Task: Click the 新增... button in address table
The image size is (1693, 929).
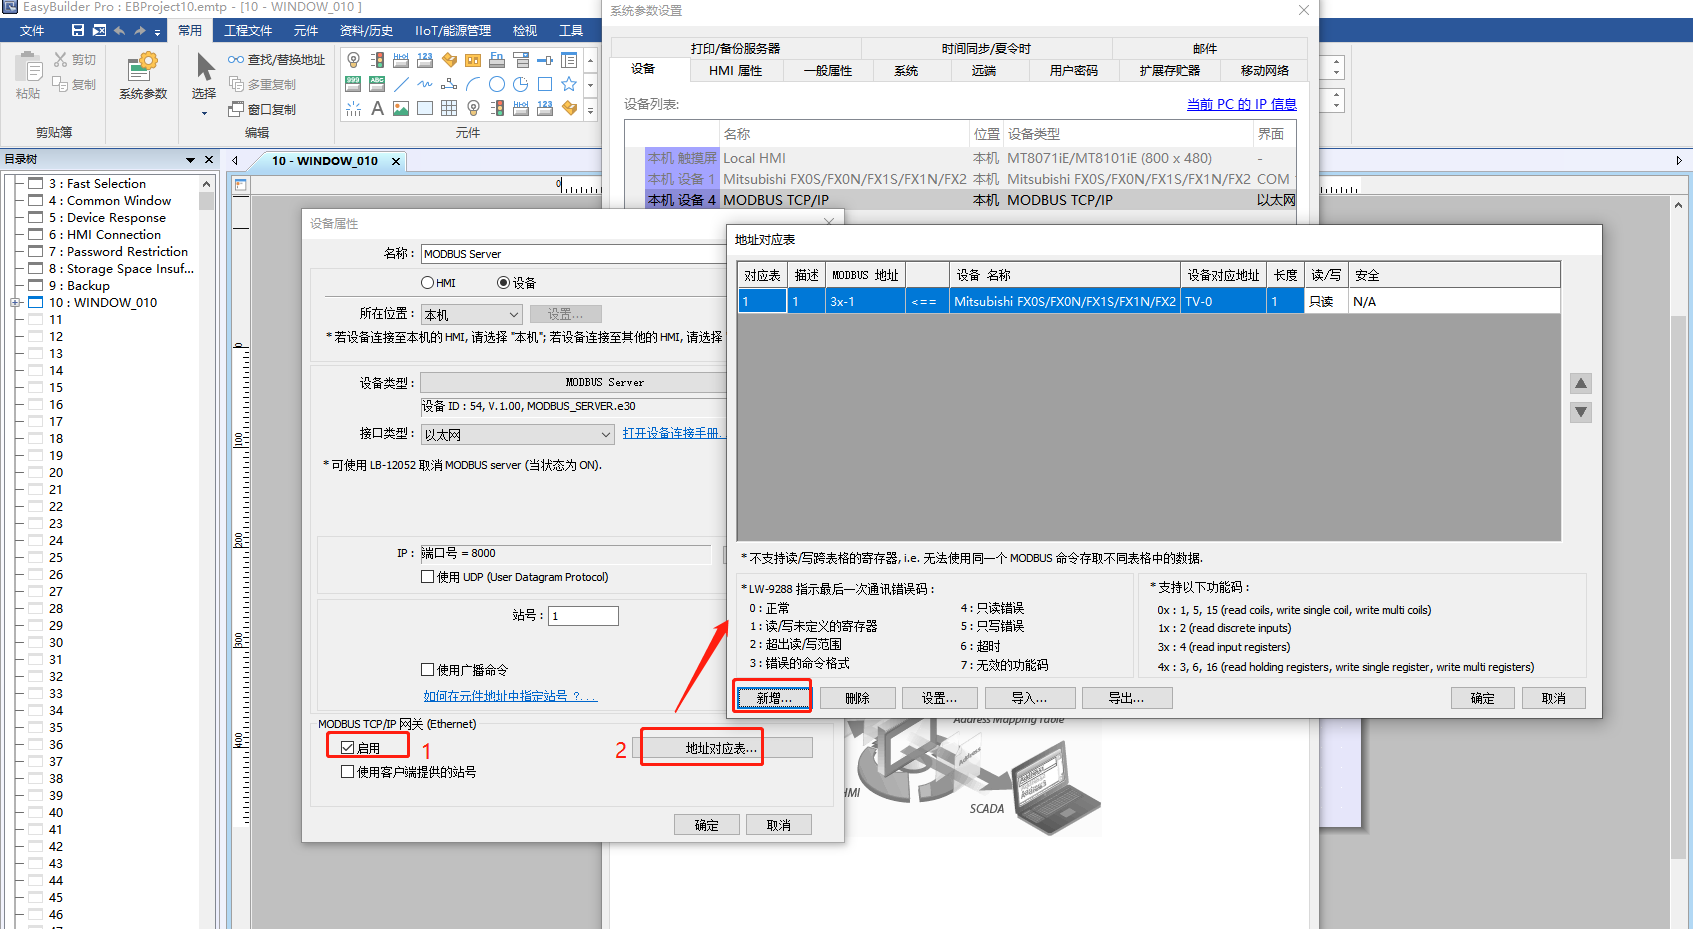Action: tap(773, 698)
